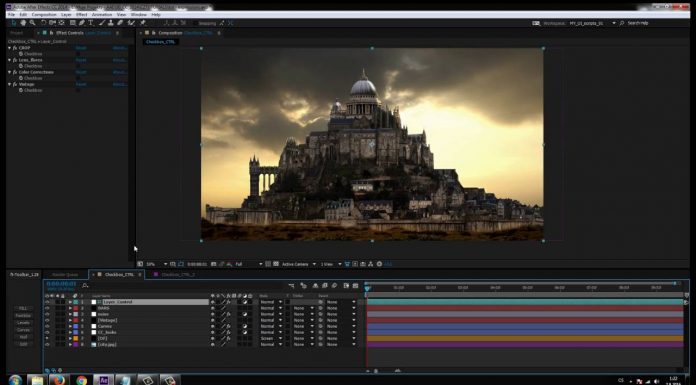Select the Selection arrow tool
696x385 pixels.
click(x=13, y=23)
